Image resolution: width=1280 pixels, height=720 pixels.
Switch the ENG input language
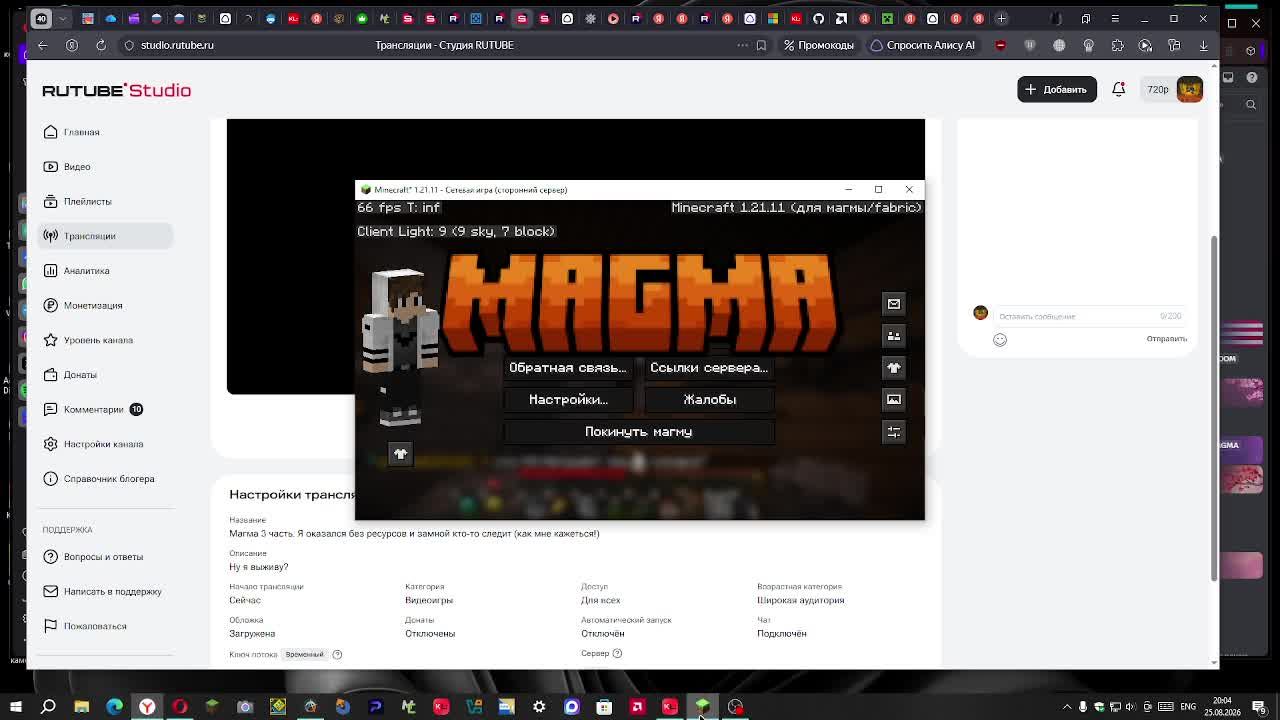1188,707
